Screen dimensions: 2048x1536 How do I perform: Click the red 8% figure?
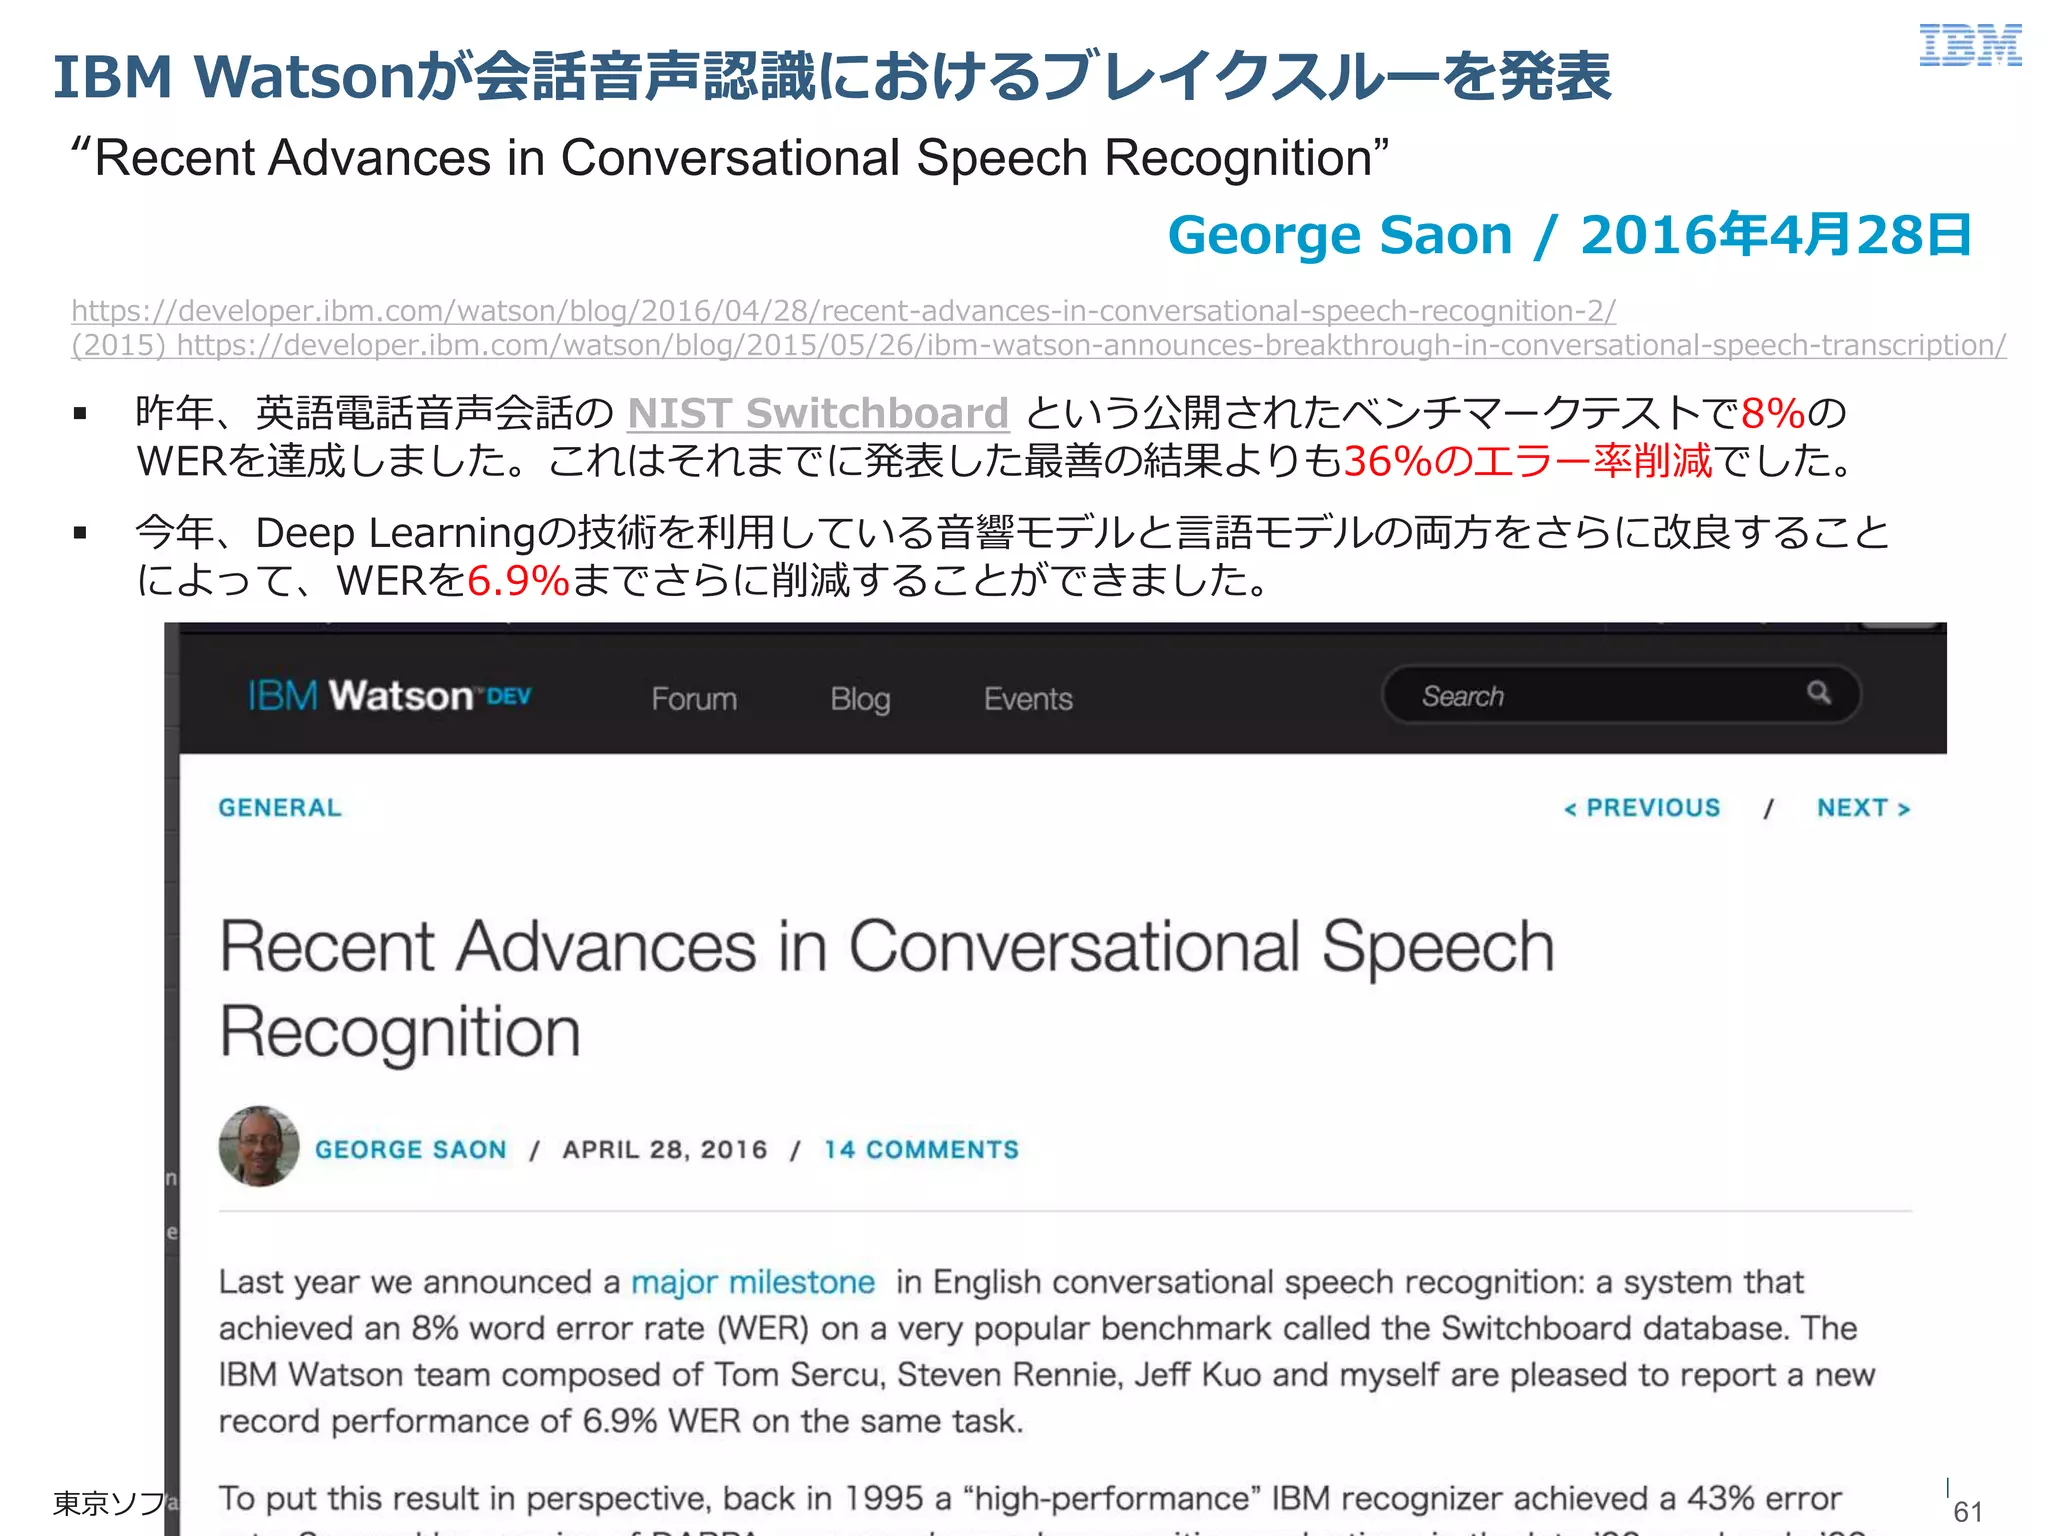(x=1773, y=412)
